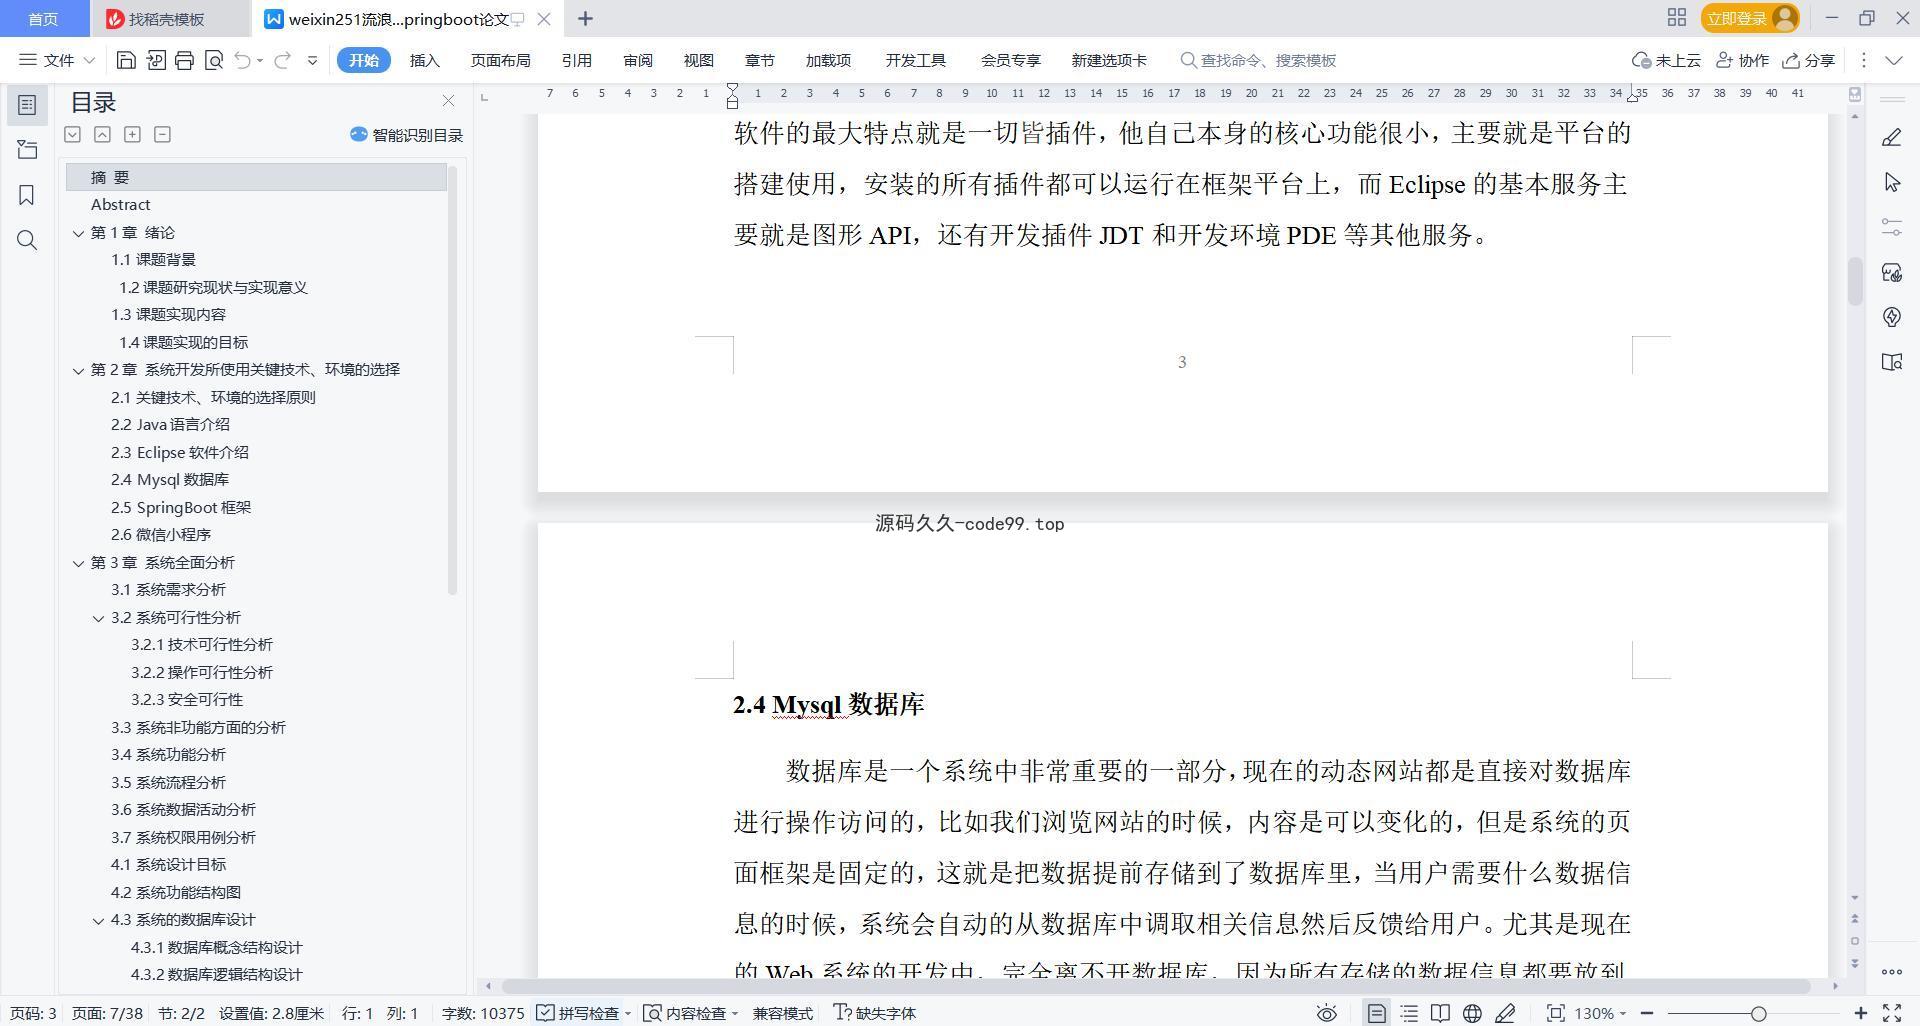Open the 130% zoom level dropdown
The image size is (1920, 1026).
click(1600, 1013)
